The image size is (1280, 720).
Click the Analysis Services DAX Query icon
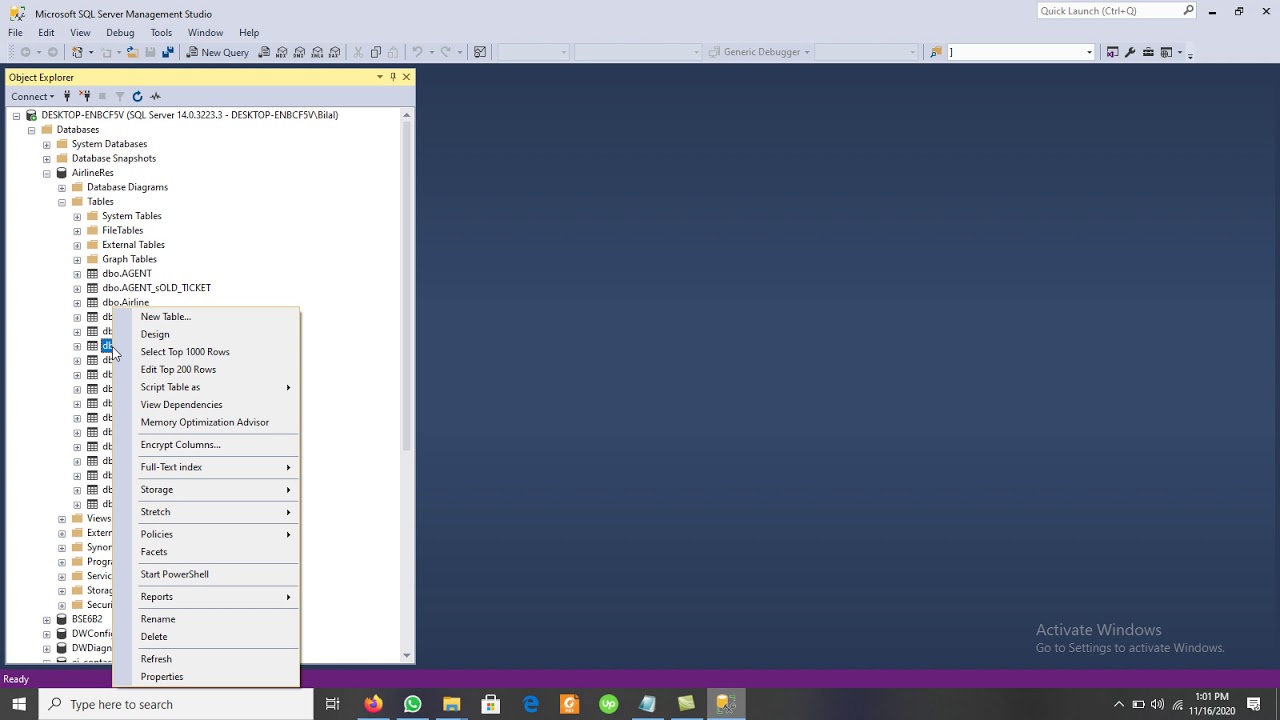coord(335,52)
